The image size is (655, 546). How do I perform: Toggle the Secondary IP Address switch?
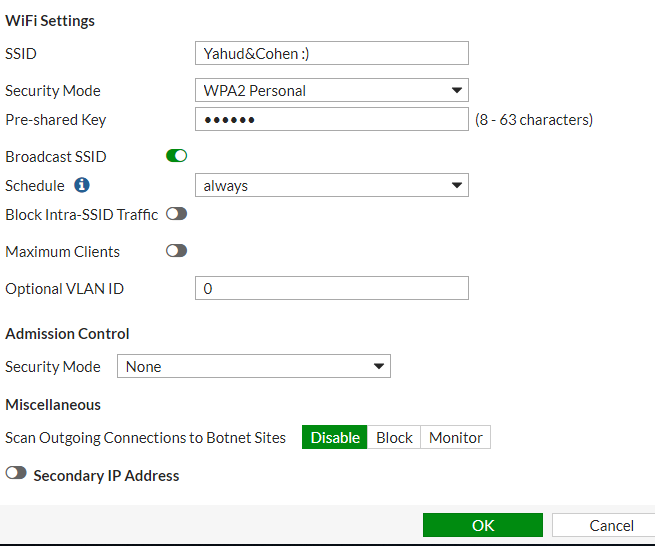click(16, 475)
